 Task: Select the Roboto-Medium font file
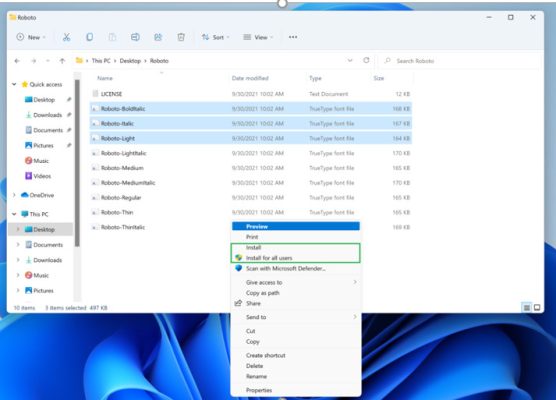[x=250, y=168]
